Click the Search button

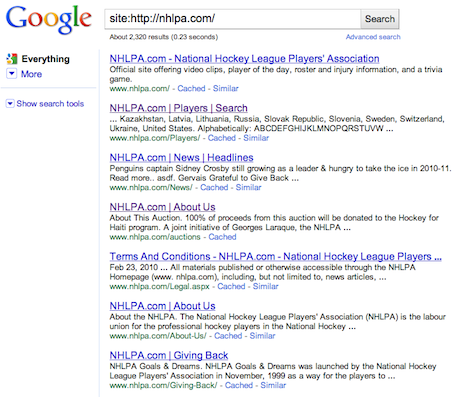coord(380,19)
